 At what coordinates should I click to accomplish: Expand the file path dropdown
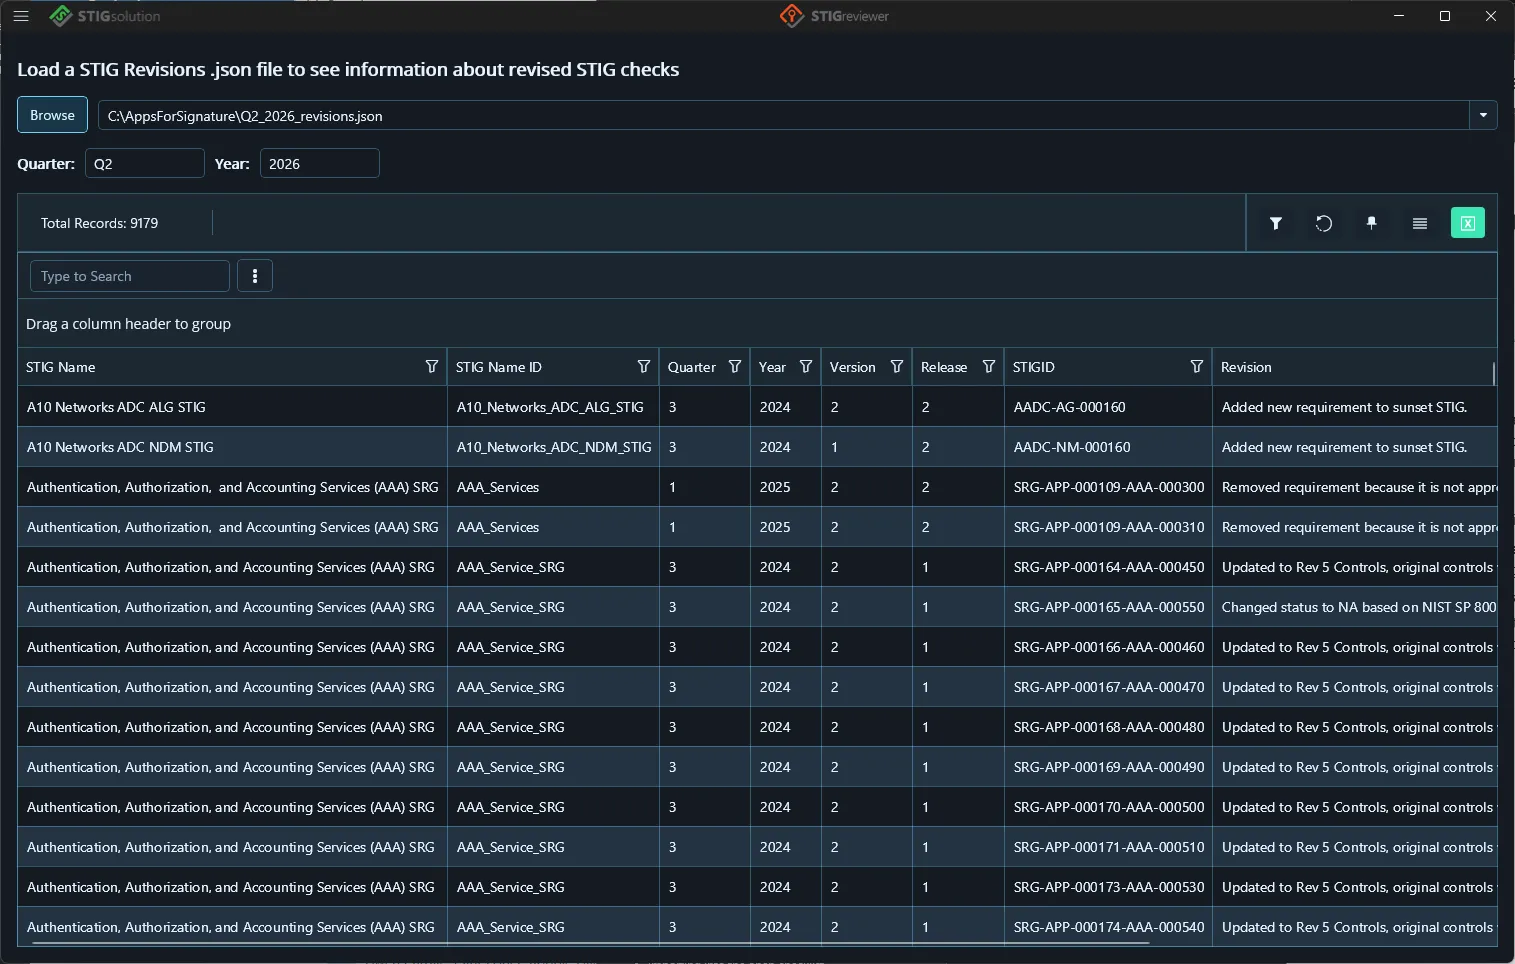coord(1483,115)
